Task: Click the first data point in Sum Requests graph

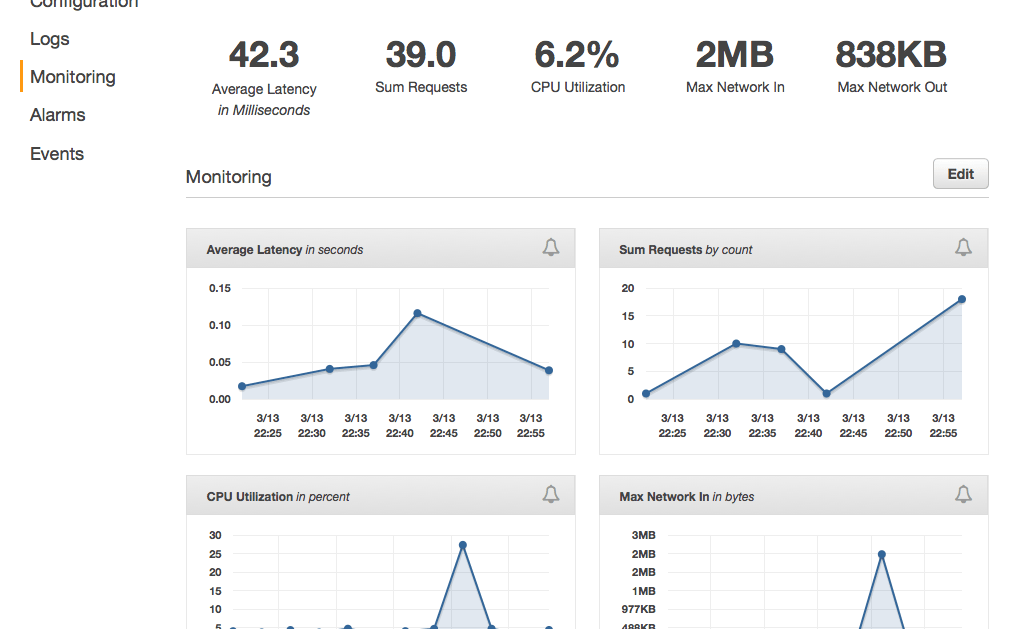Action: click(646, 394)
